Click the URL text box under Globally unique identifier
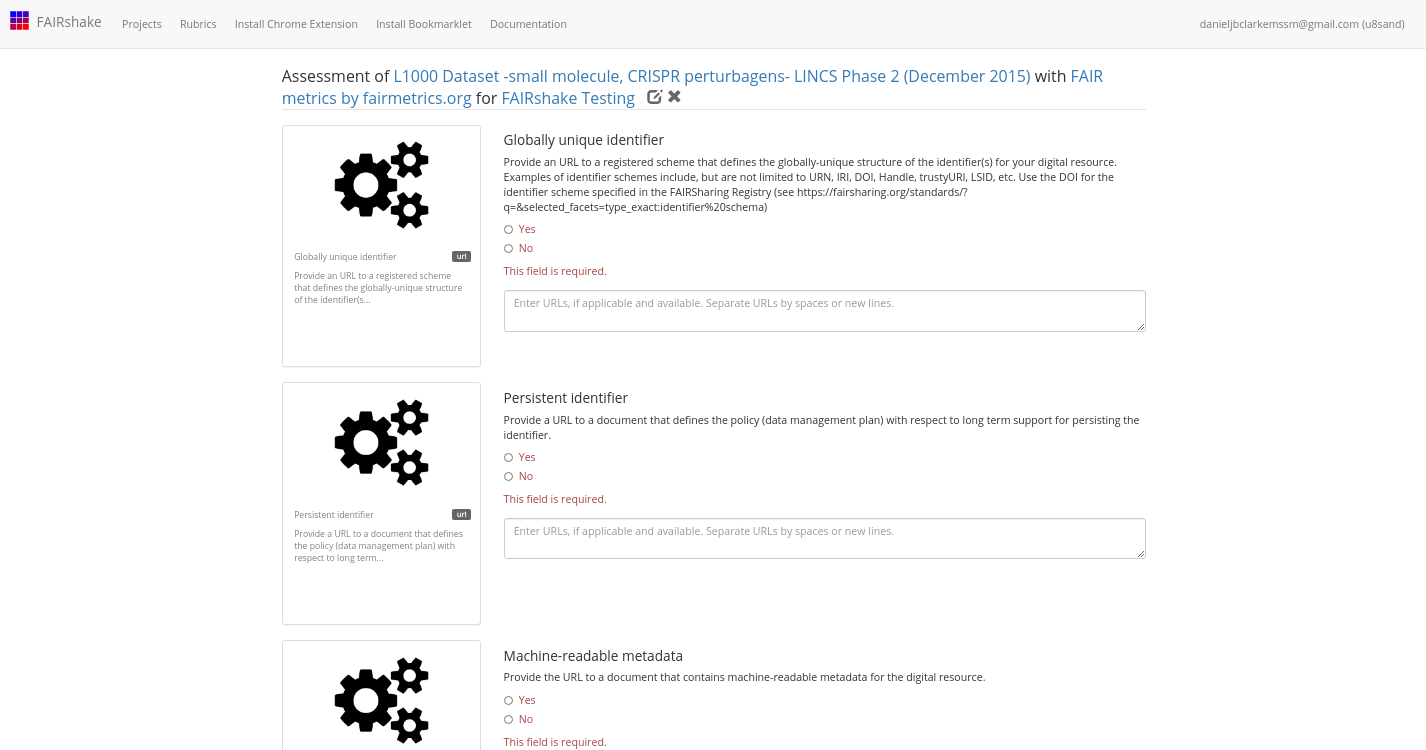Screen dimensions: 1426x750 824,311
